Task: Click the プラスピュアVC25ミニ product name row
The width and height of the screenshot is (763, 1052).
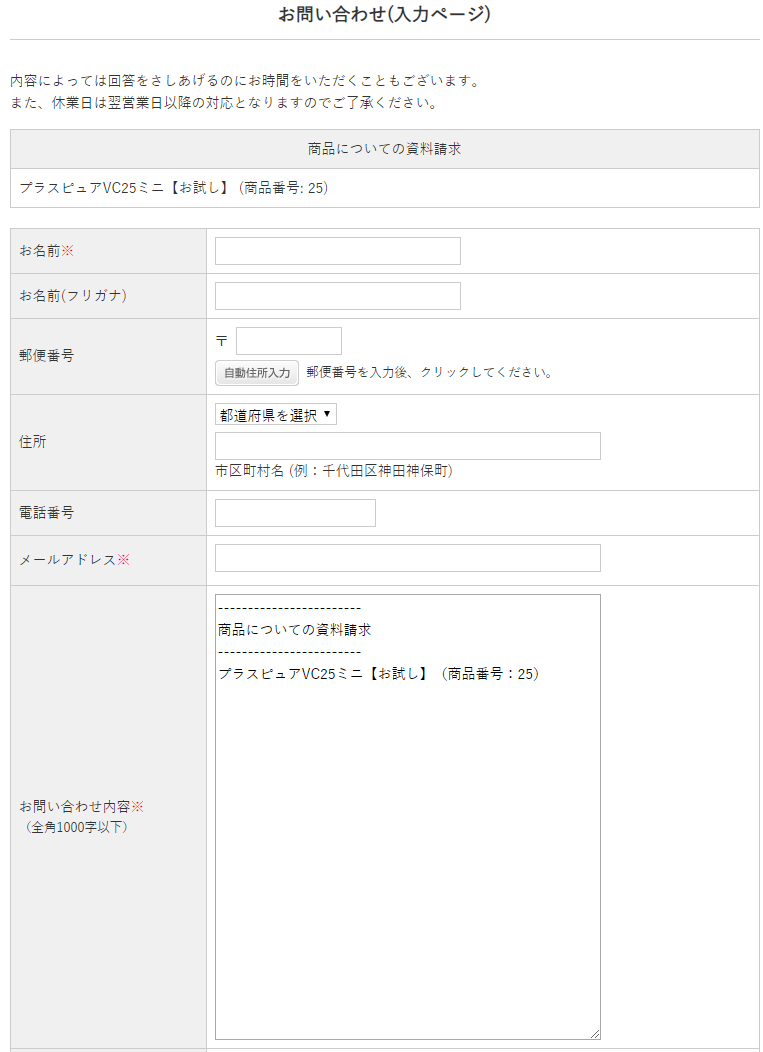Action: (174, 188)
